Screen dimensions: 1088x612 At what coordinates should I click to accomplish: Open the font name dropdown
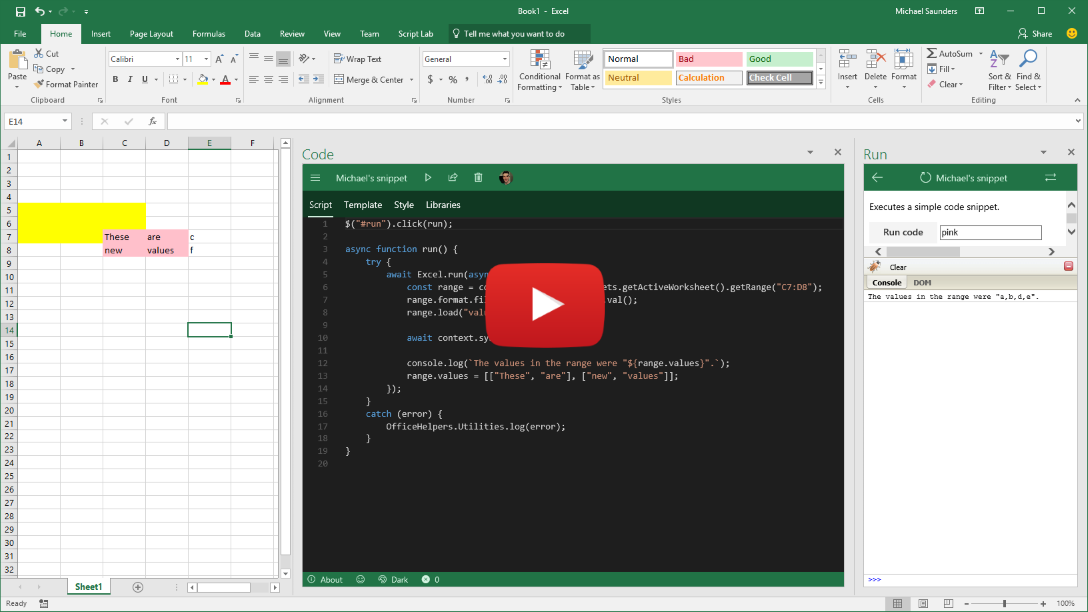[177, 59]
